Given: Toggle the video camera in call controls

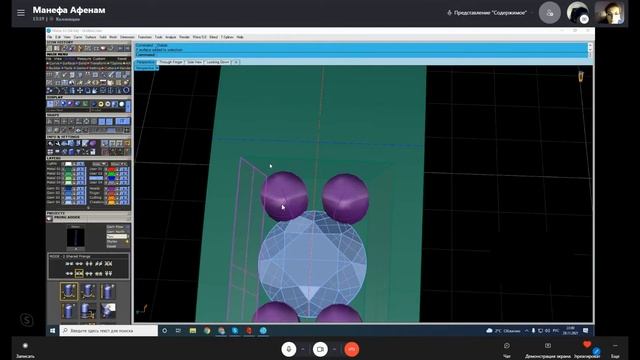Looking at the screenshot, I should (x=320, y=349).
